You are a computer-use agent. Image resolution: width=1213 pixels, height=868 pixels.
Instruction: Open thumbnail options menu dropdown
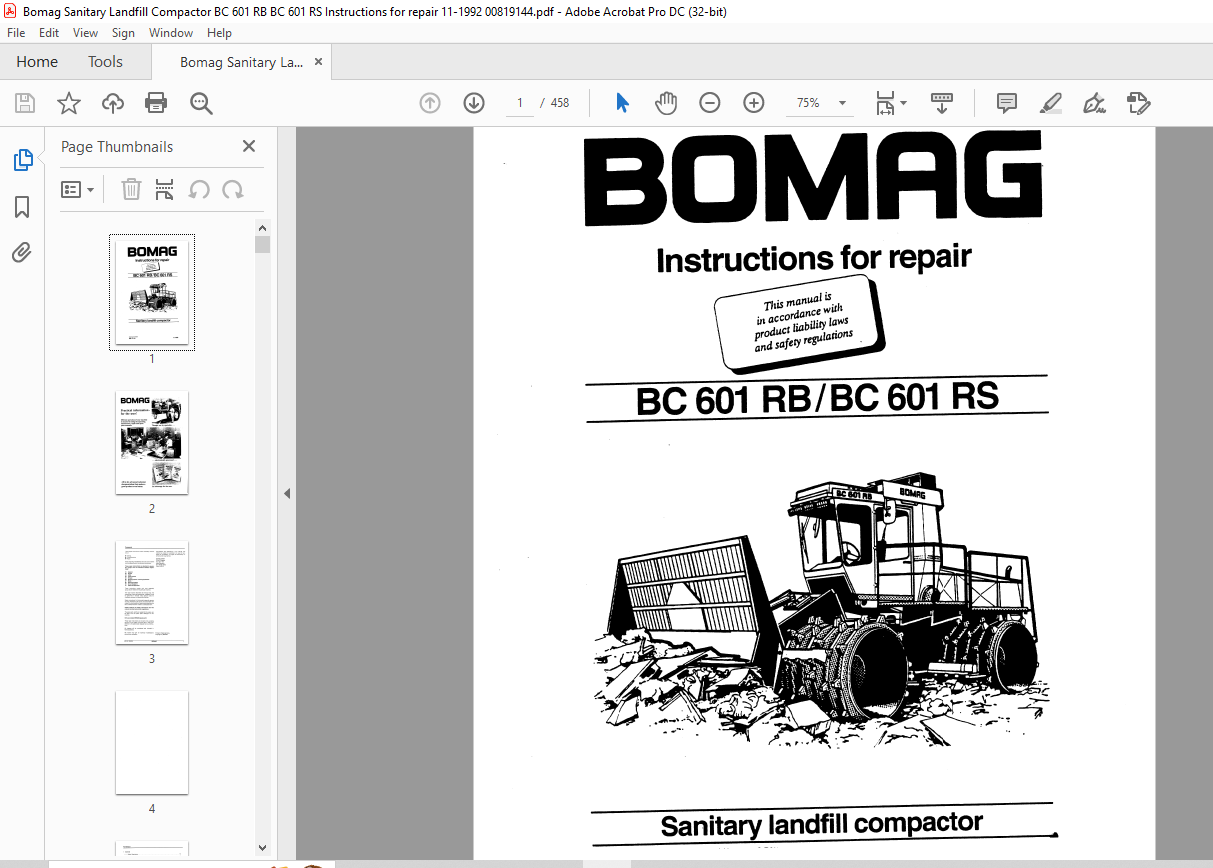[x=78, y=189]
